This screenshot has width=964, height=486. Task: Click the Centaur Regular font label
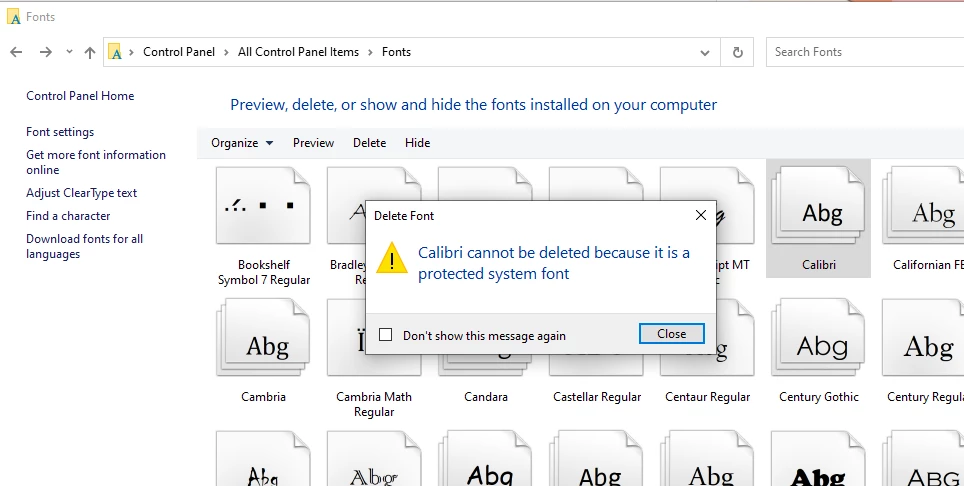tap(708, 397)
